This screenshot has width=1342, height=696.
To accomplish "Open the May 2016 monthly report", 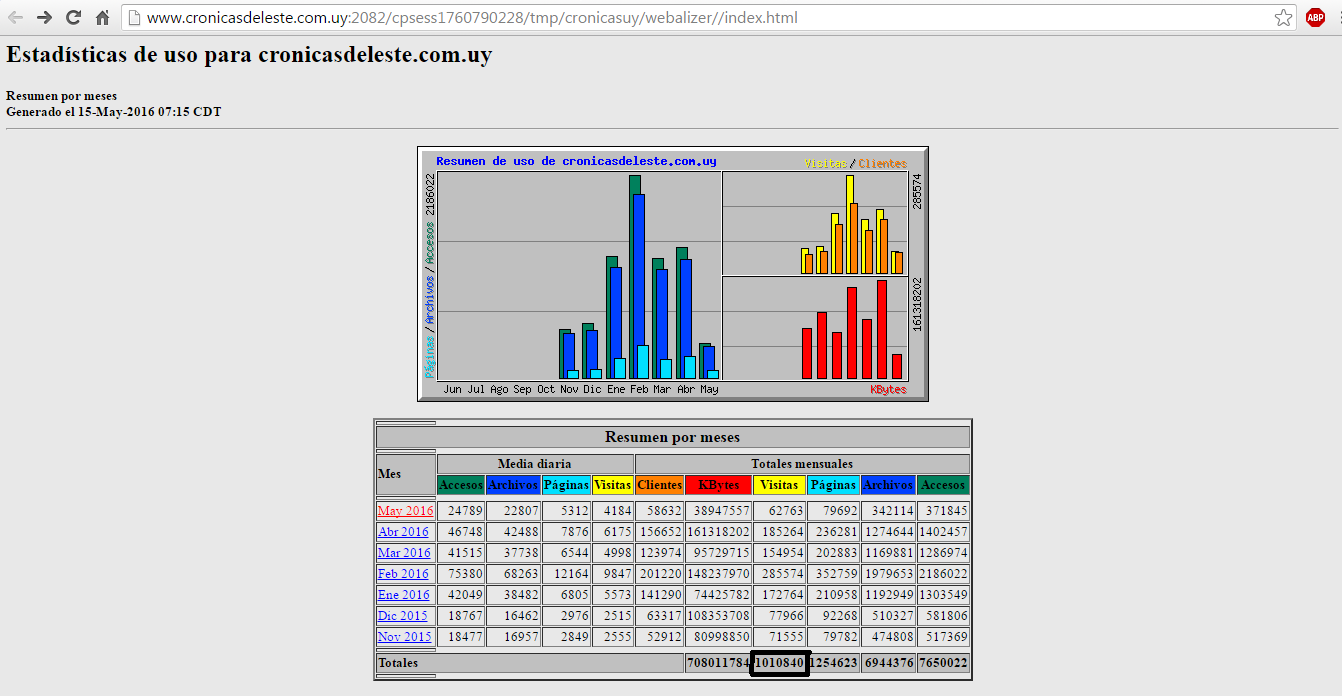I will point(405,511).
